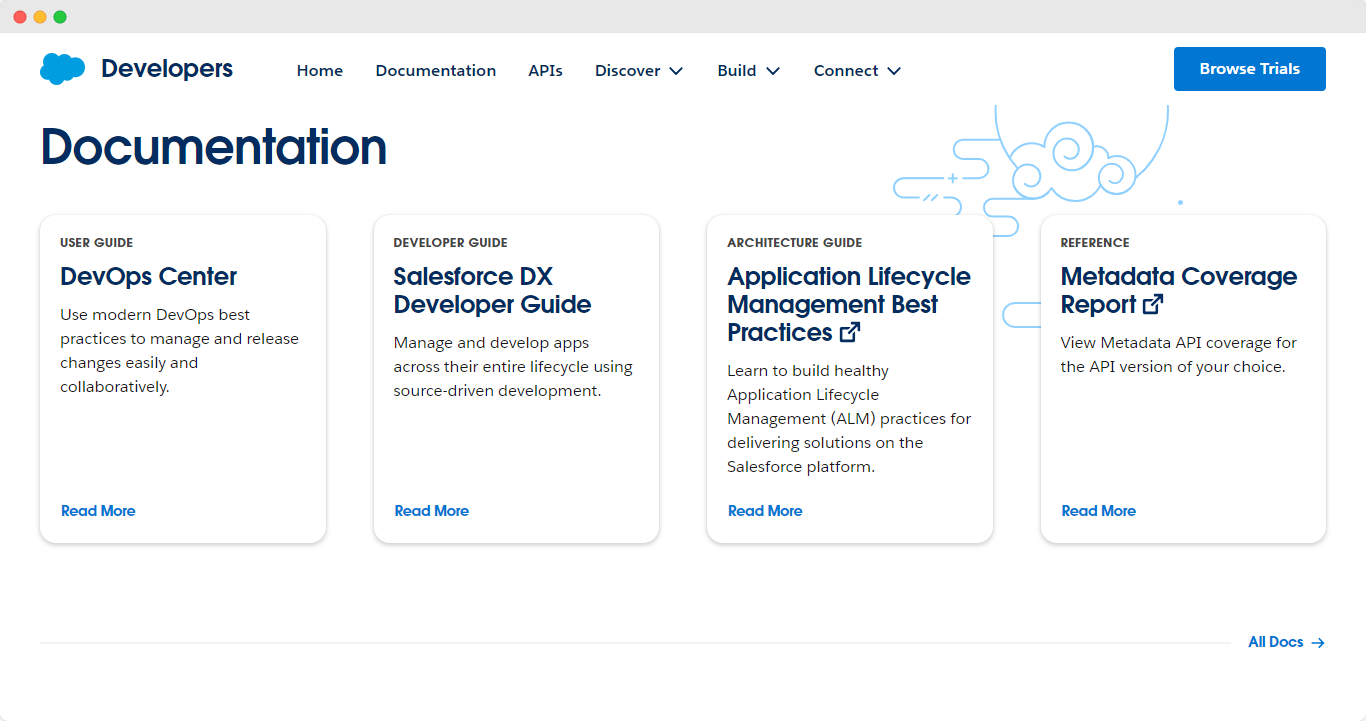Expand the Connect menu chevron
Viewport: 1366px width, 721px height.
[x=894, y=71]
